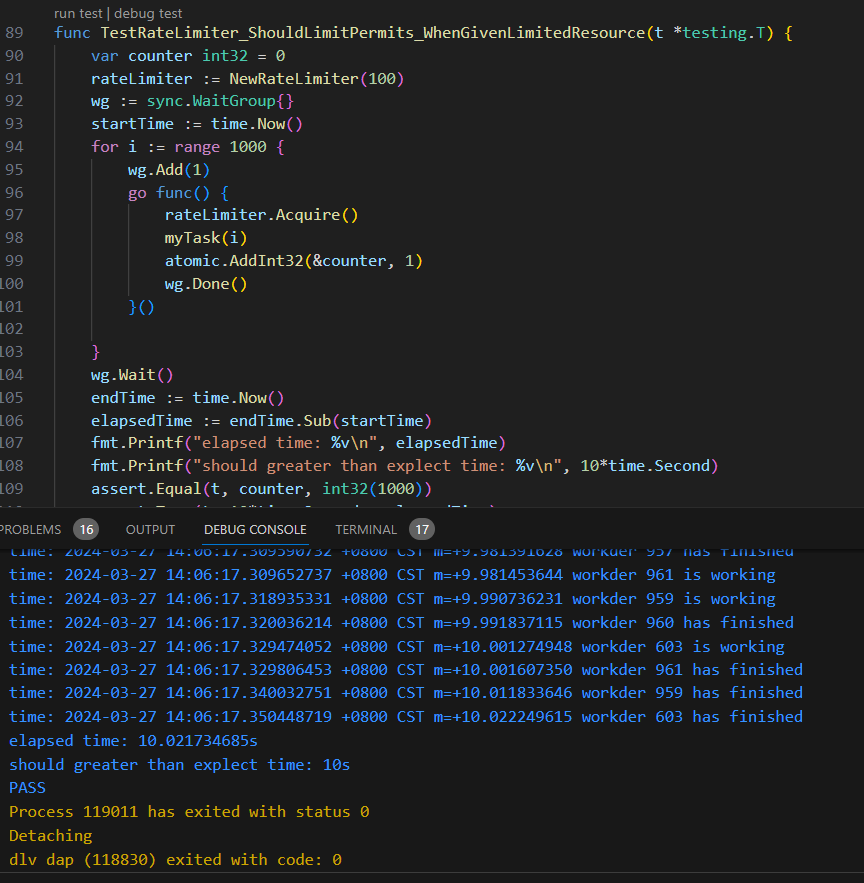This screenshot has width=864, height=883.
Task: Click the "workder 603 has finished" log line
Action: click(405, 716)
